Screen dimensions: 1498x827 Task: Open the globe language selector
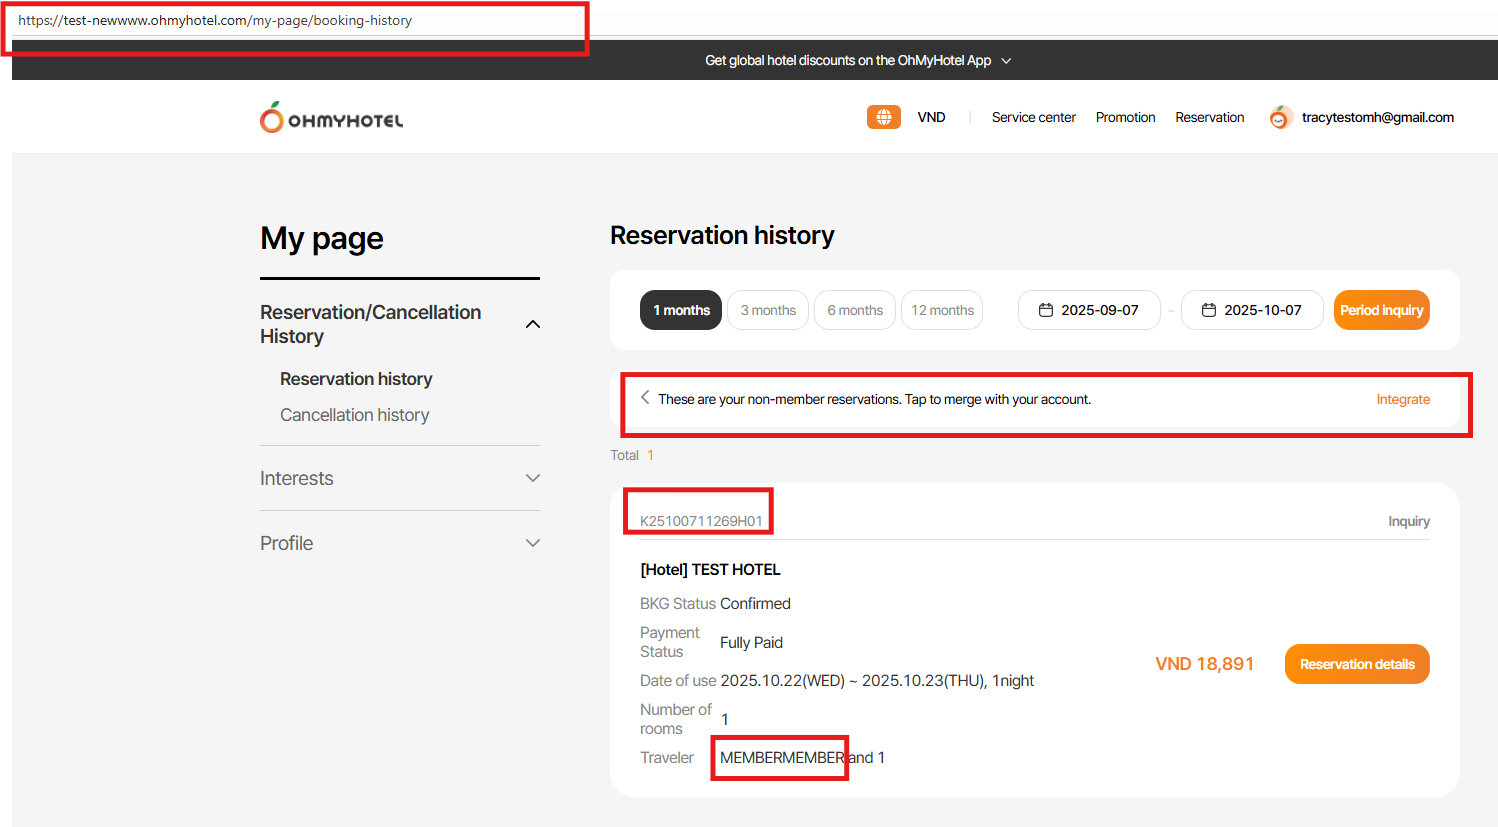(883, 117)
